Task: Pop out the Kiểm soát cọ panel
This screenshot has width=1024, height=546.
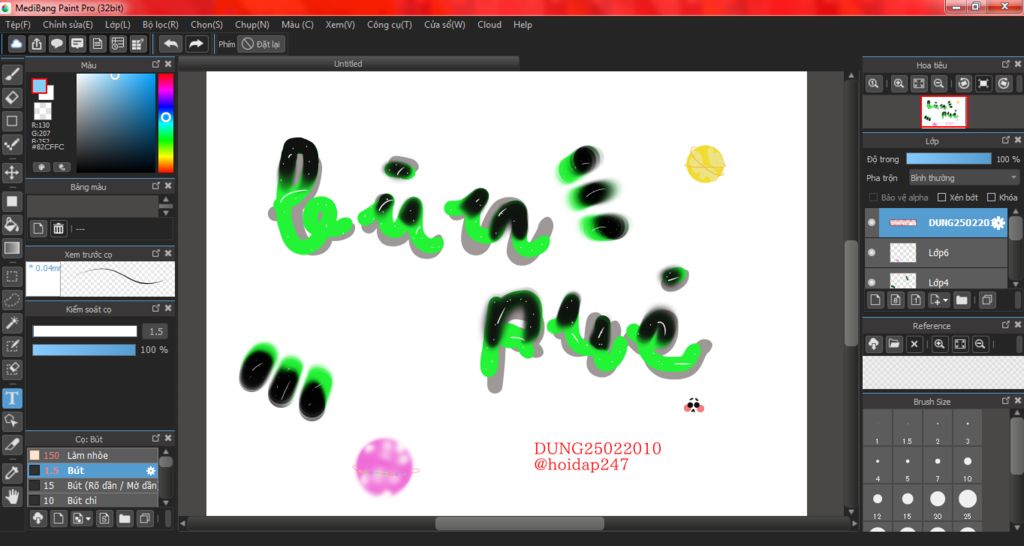Action: [x=156, y=308]
